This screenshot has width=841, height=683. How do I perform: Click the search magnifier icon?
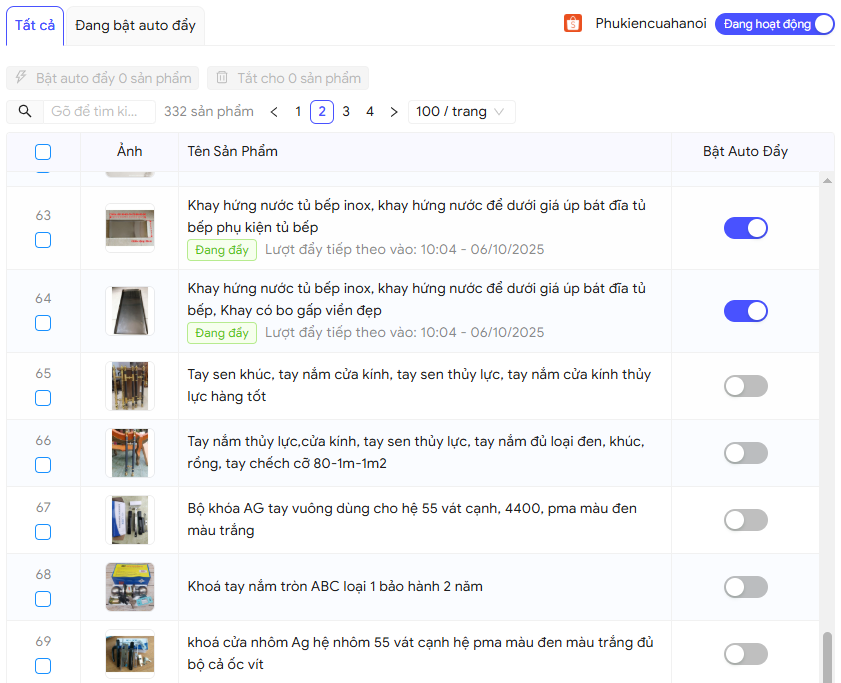[25, 112]
